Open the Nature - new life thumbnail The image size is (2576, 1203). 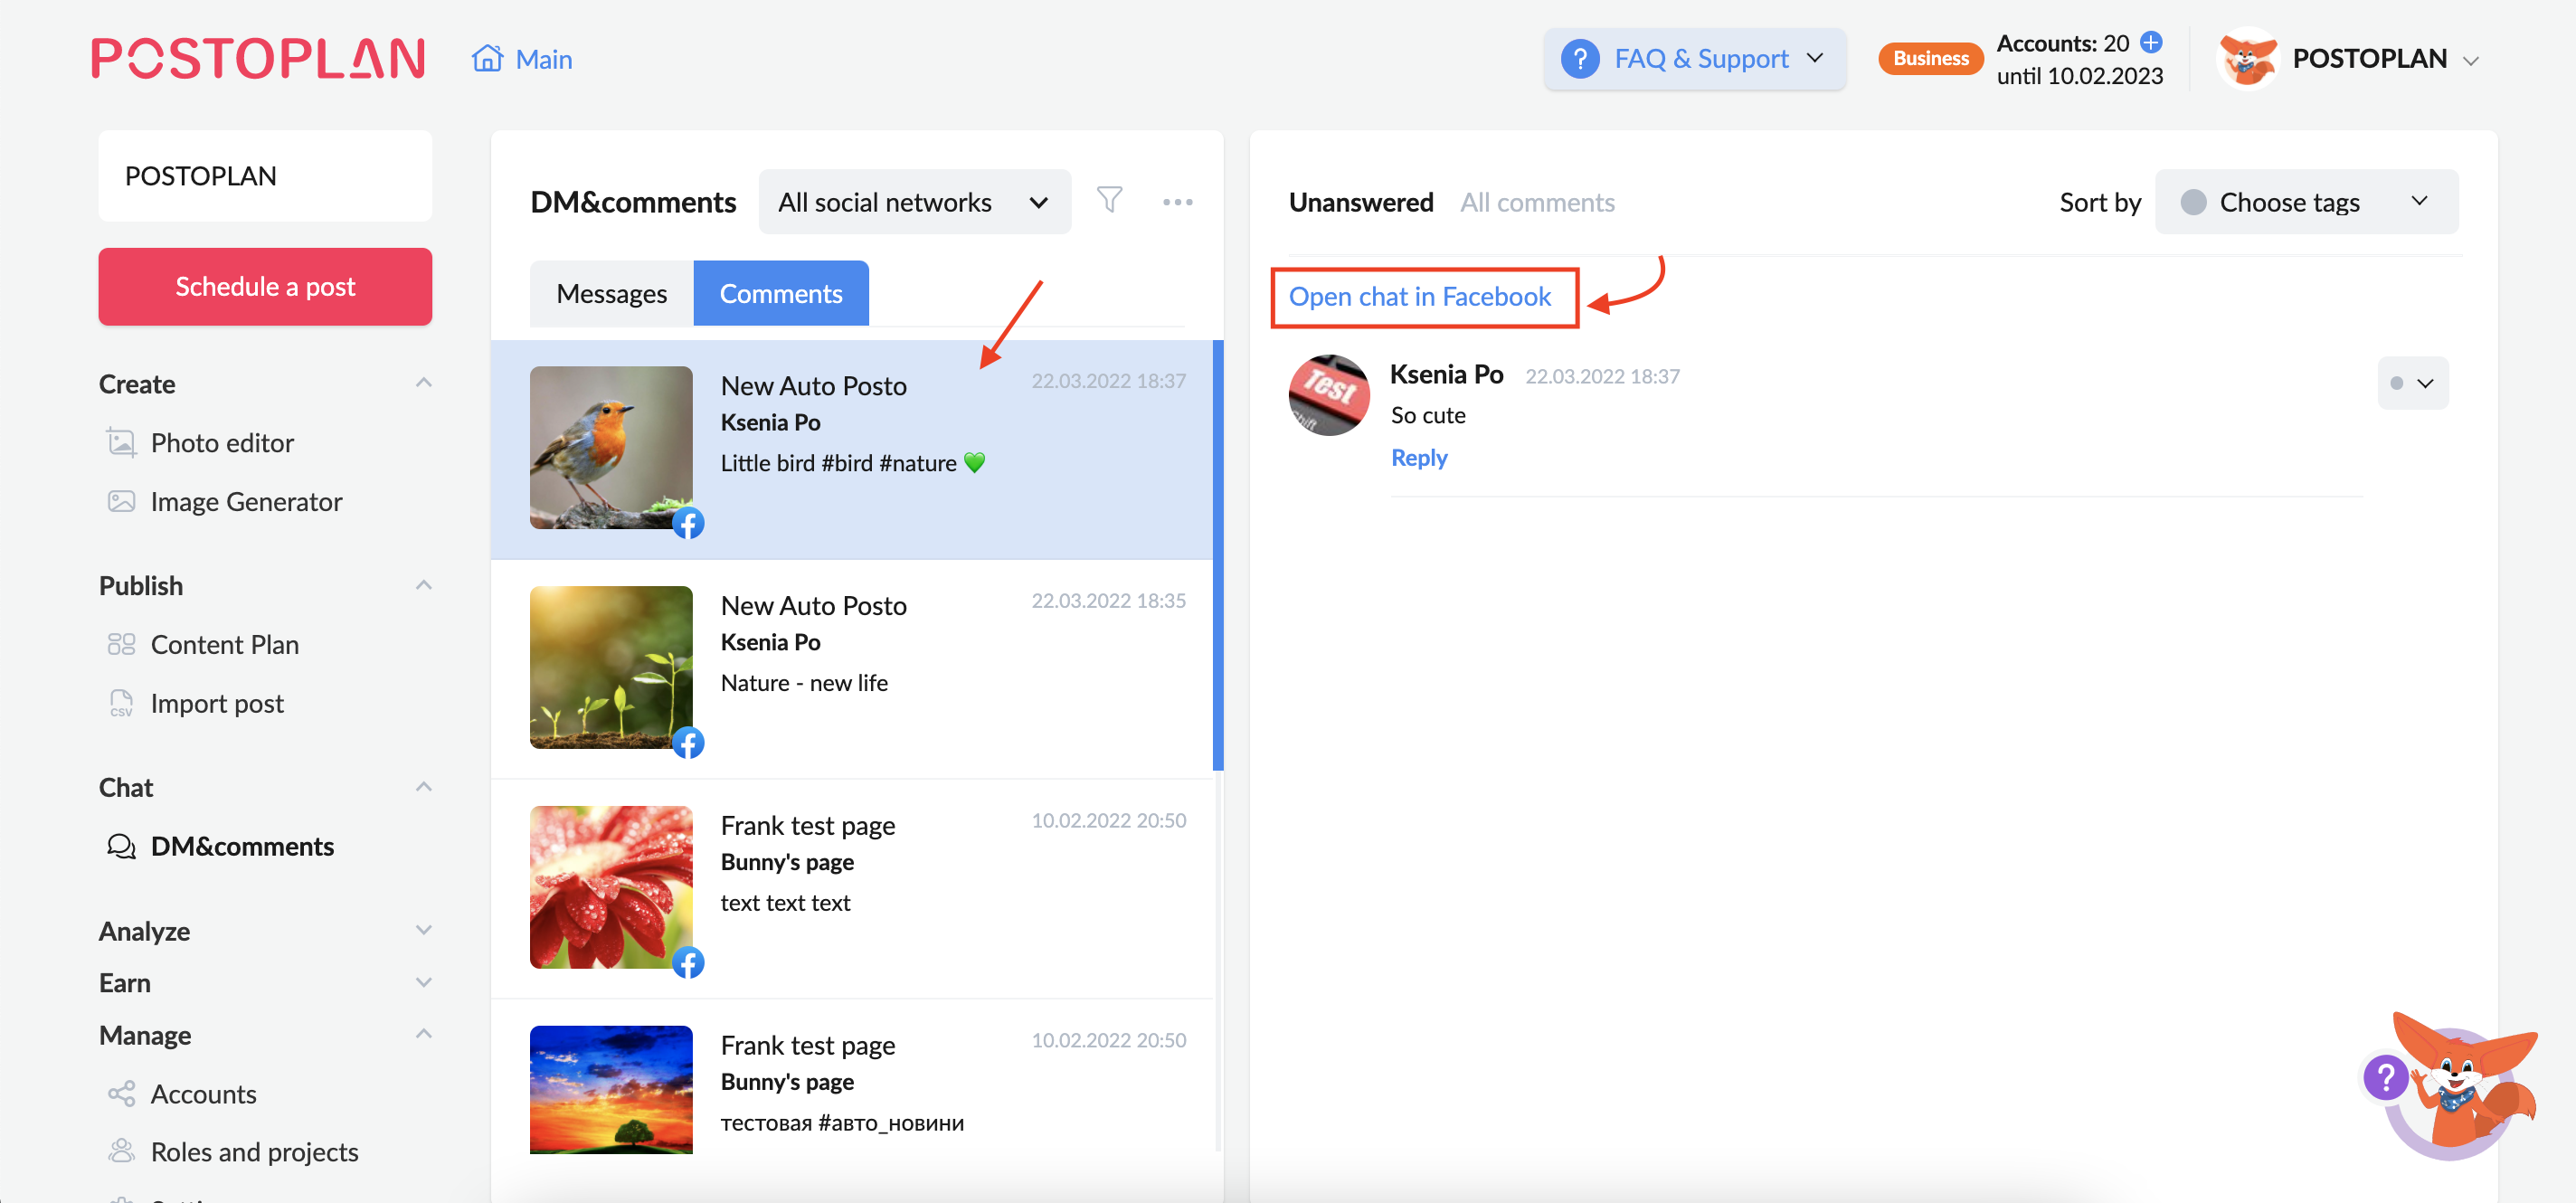click(610, 667)
